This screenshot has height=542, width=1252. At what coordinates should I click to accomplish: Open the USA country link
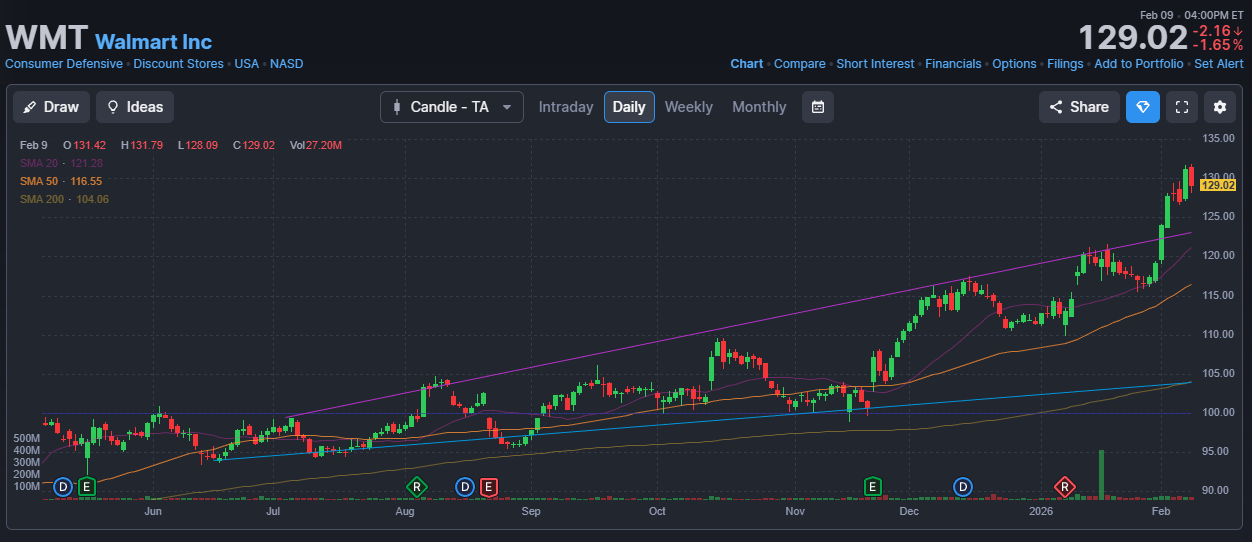246,64
